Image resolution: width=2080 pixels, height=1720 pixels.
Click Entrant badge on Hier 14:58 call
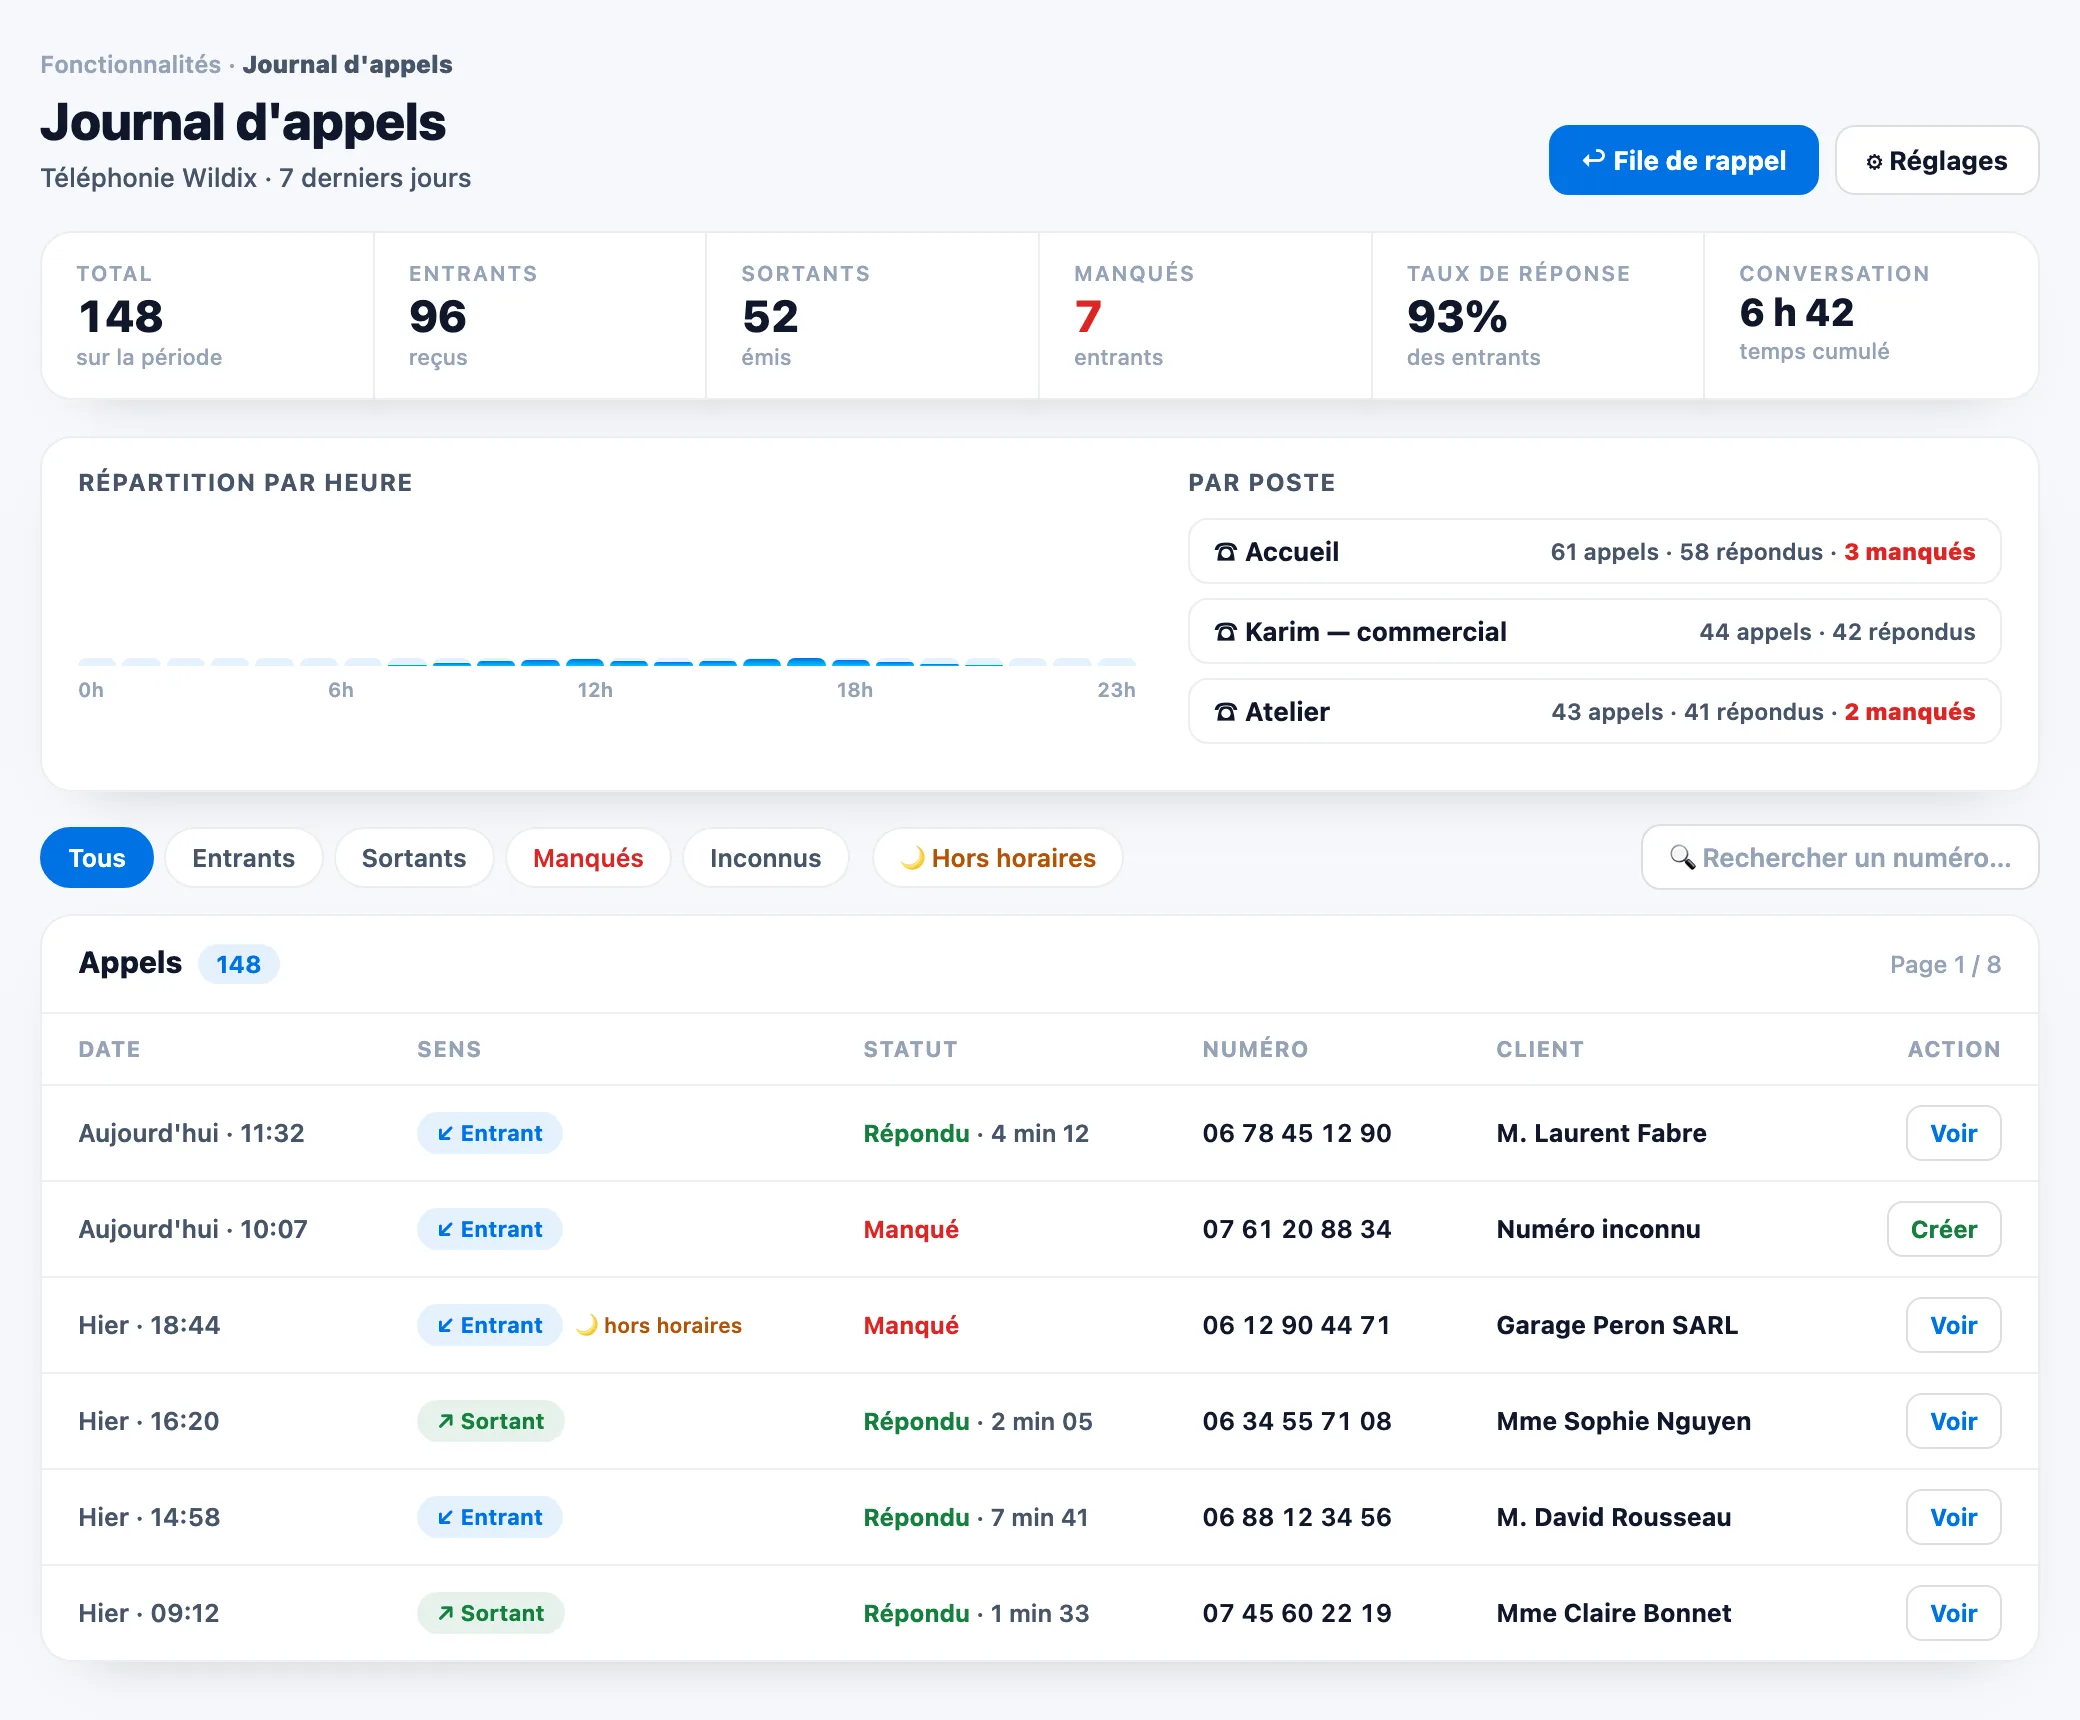pyautogui.click(x=489, y=1517)
